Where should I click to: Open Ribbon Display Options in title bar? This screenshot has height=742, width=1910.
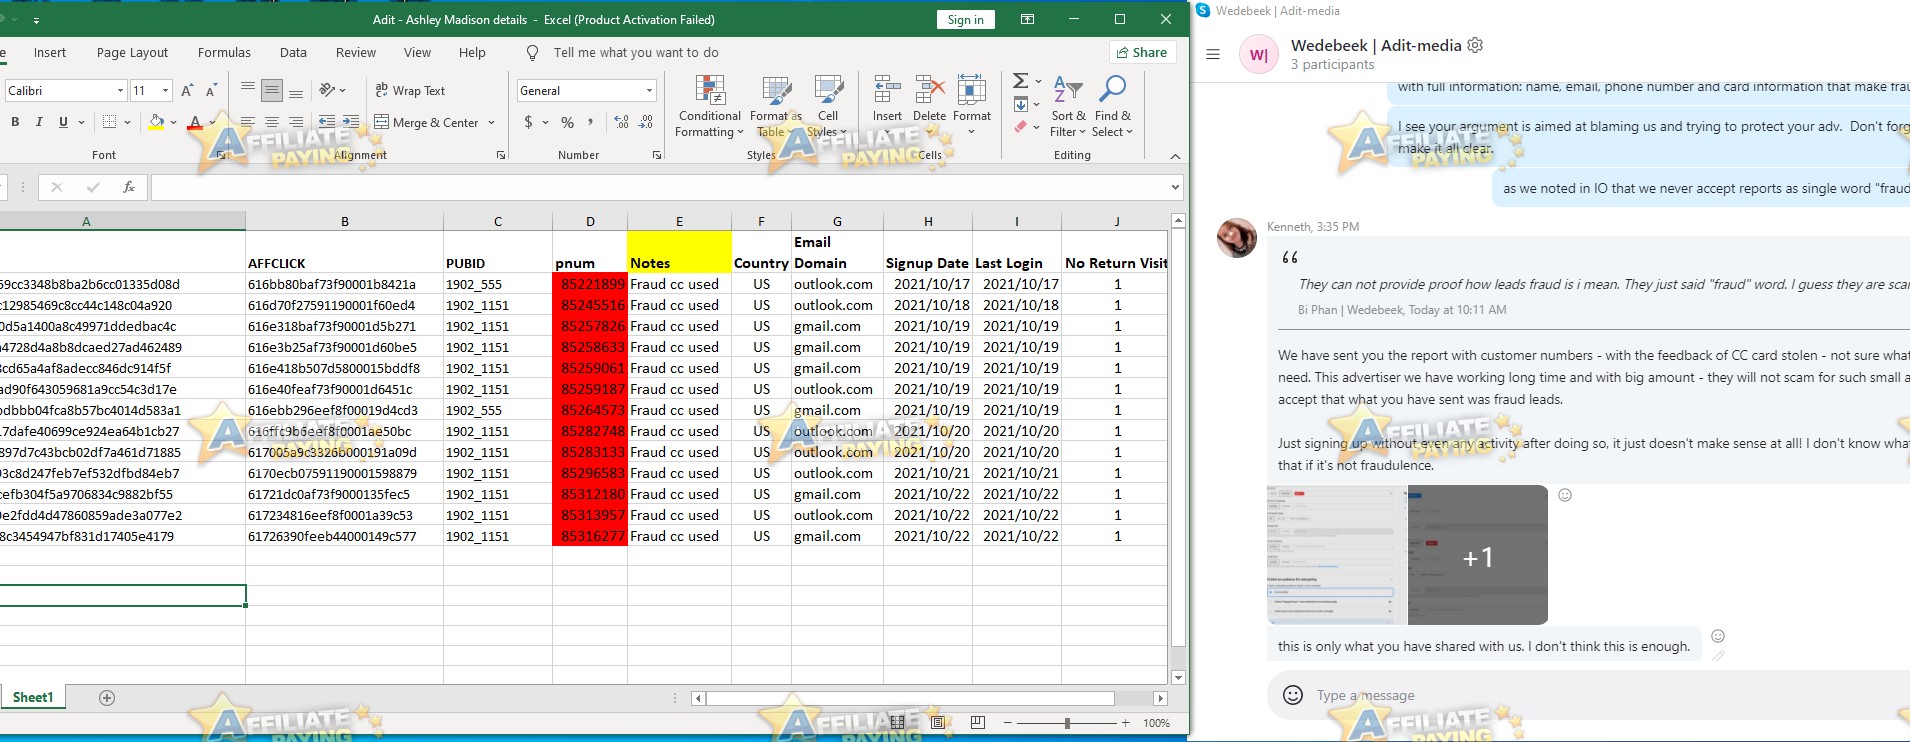tap(1027, 19)
